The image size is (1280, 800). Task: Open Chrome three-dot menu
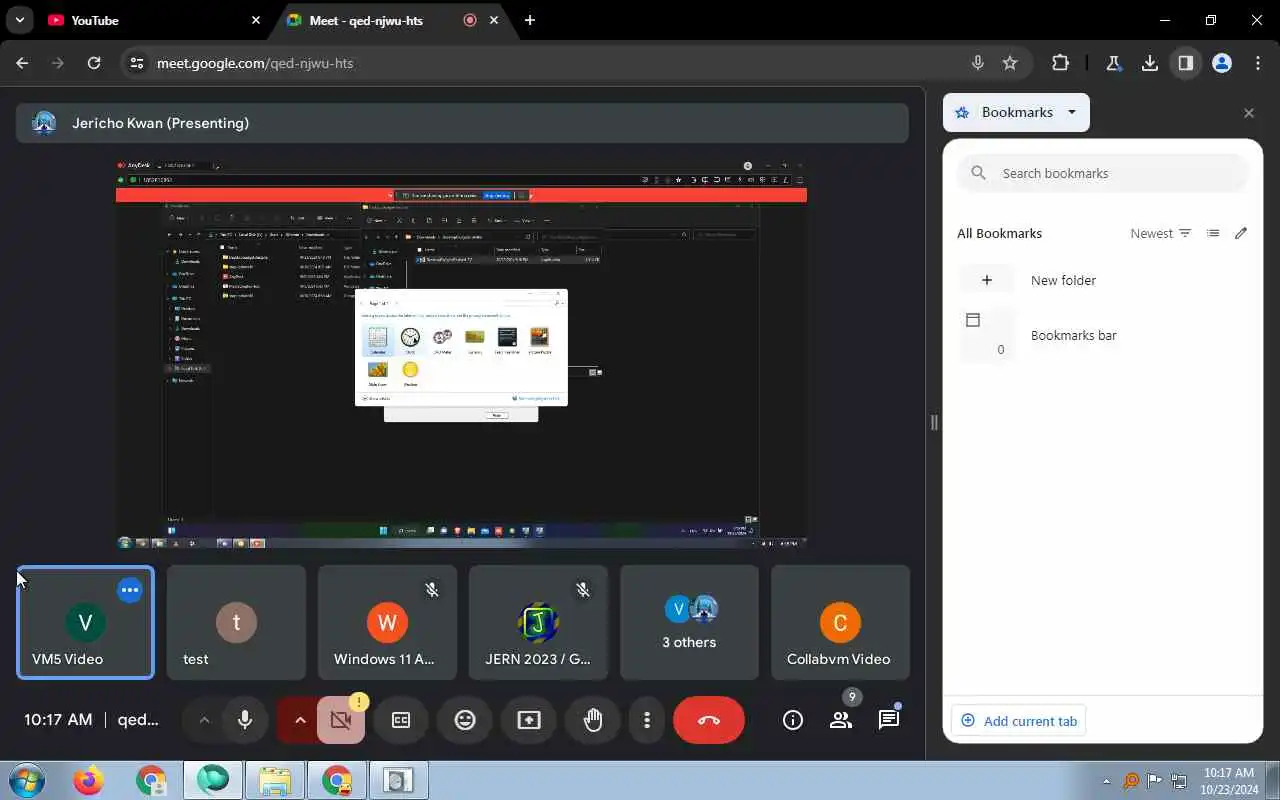(x=1258, y=63)
